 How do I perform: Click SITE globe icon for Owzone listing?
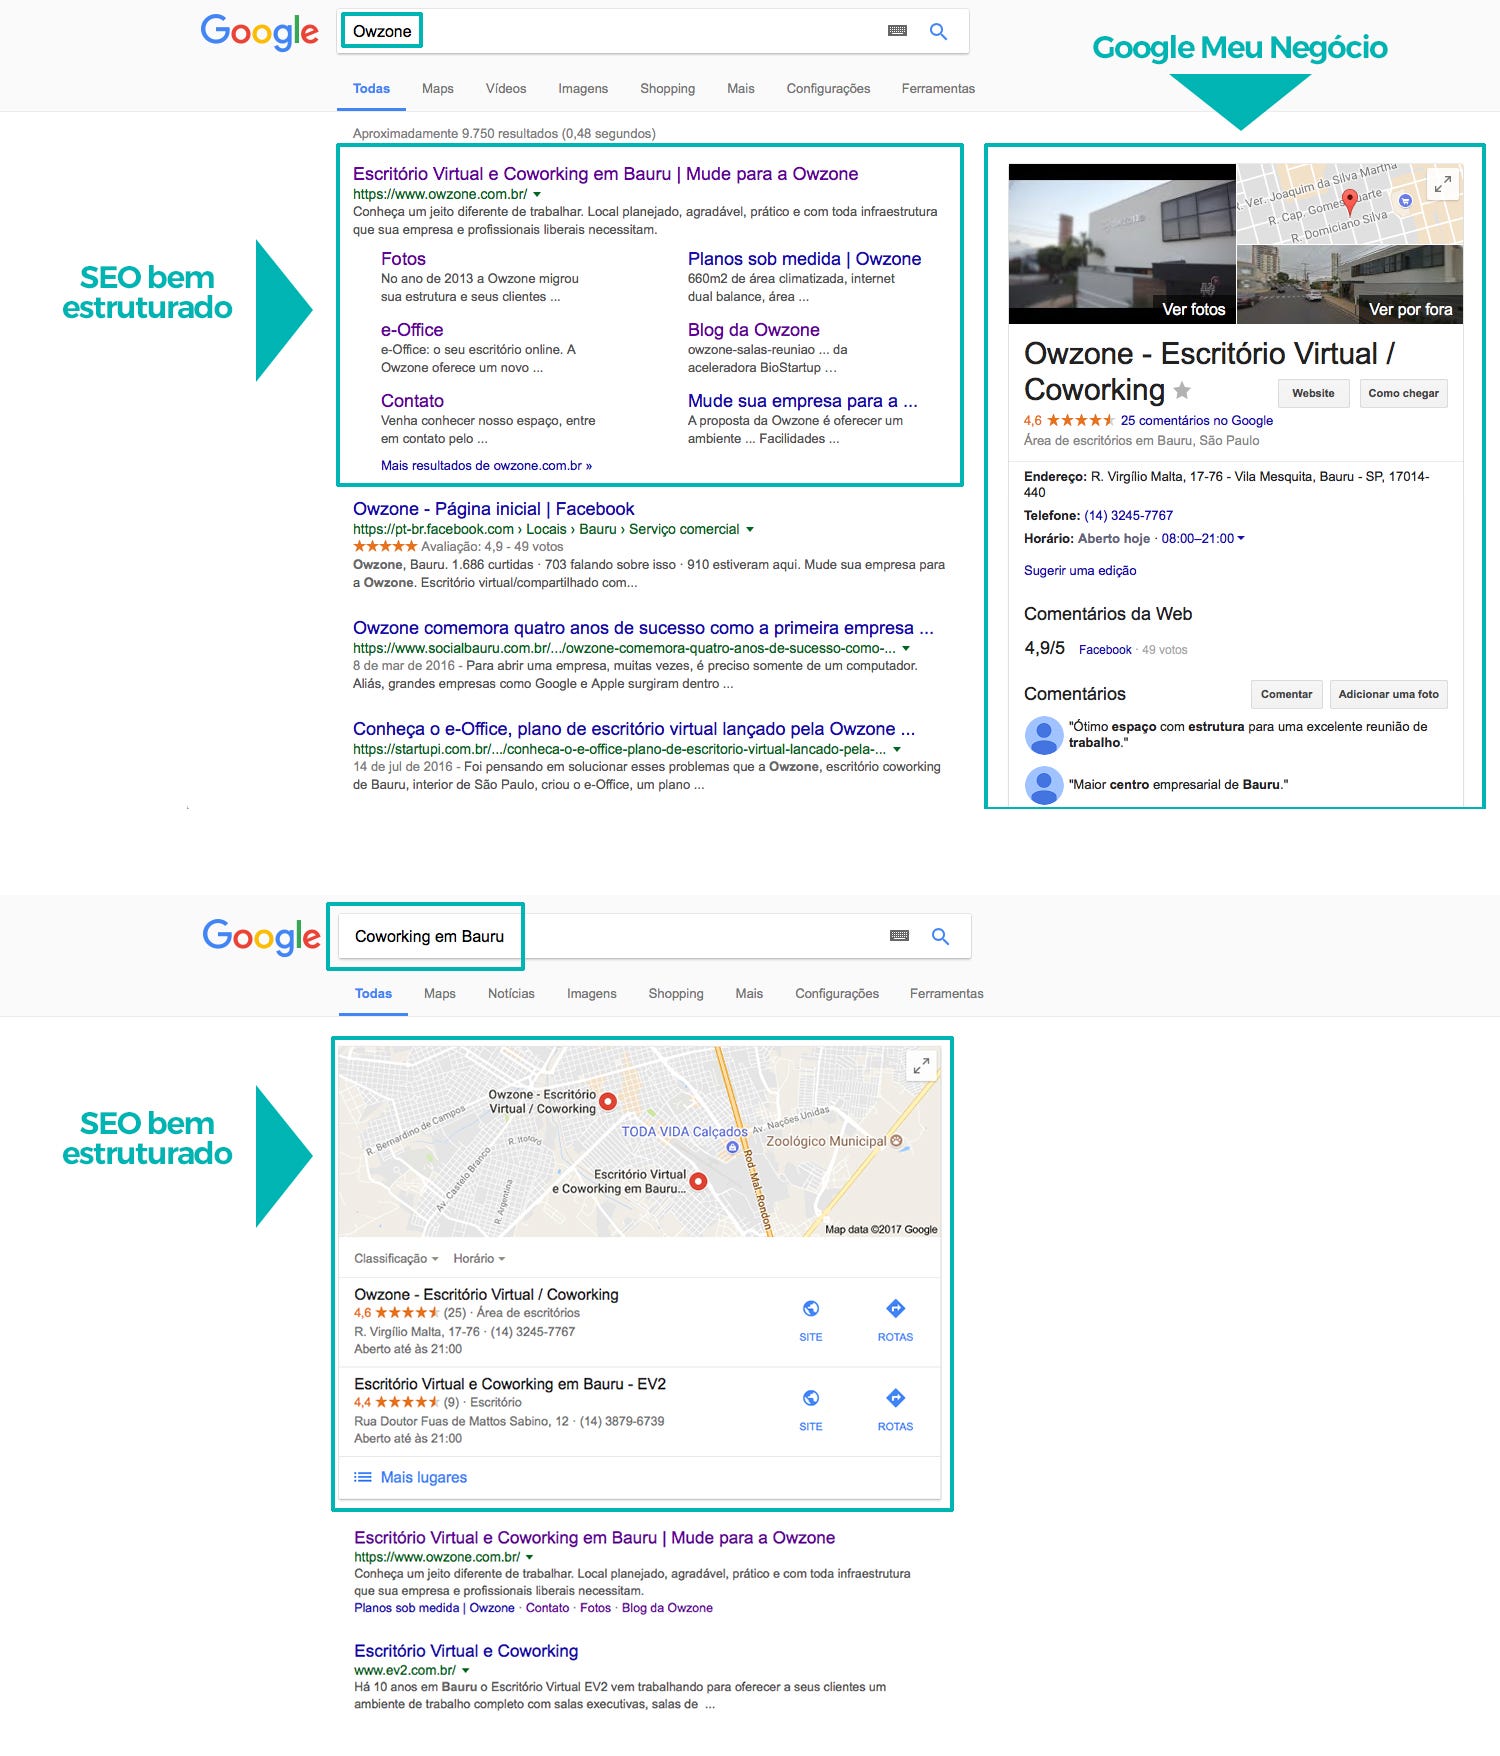[811, 1309]
